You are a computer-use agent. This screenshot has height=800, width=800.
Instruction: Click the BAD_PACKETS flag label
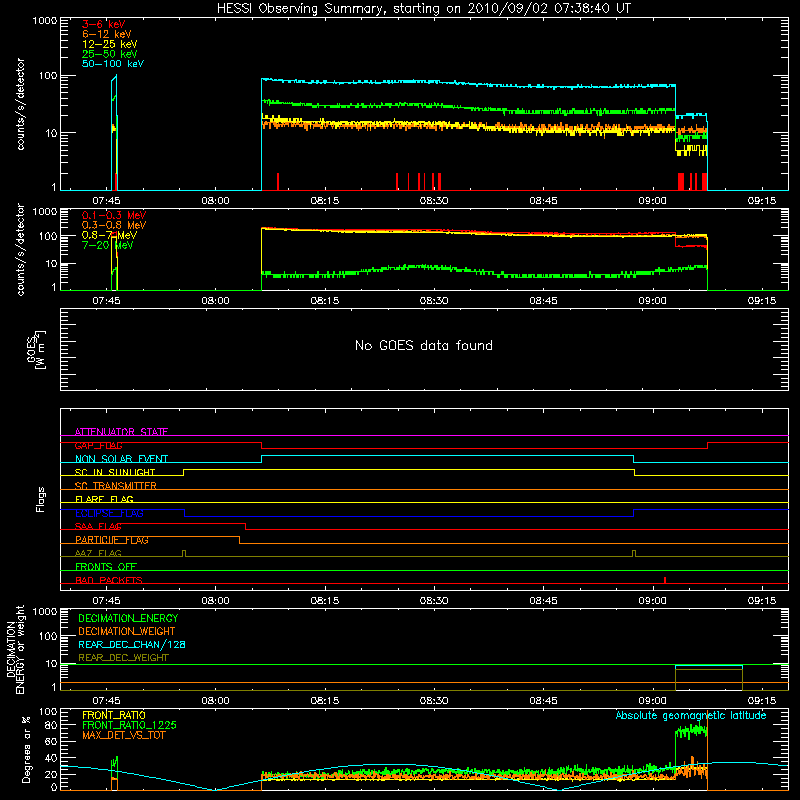tap(109, 580)
